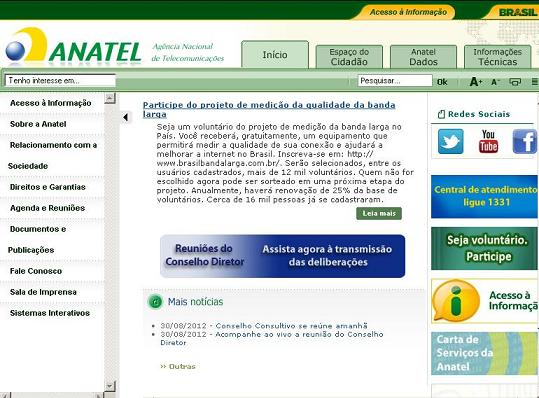Click the Redes Sociais heading icon
This screenshot has width=539, height=398.
pyautogui.click(x=441, y=114)
